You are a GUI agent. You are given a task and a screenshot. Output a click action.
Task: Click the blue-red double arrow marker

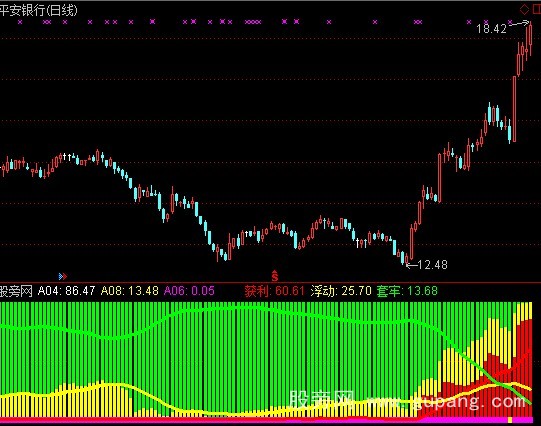pos(63,276)
